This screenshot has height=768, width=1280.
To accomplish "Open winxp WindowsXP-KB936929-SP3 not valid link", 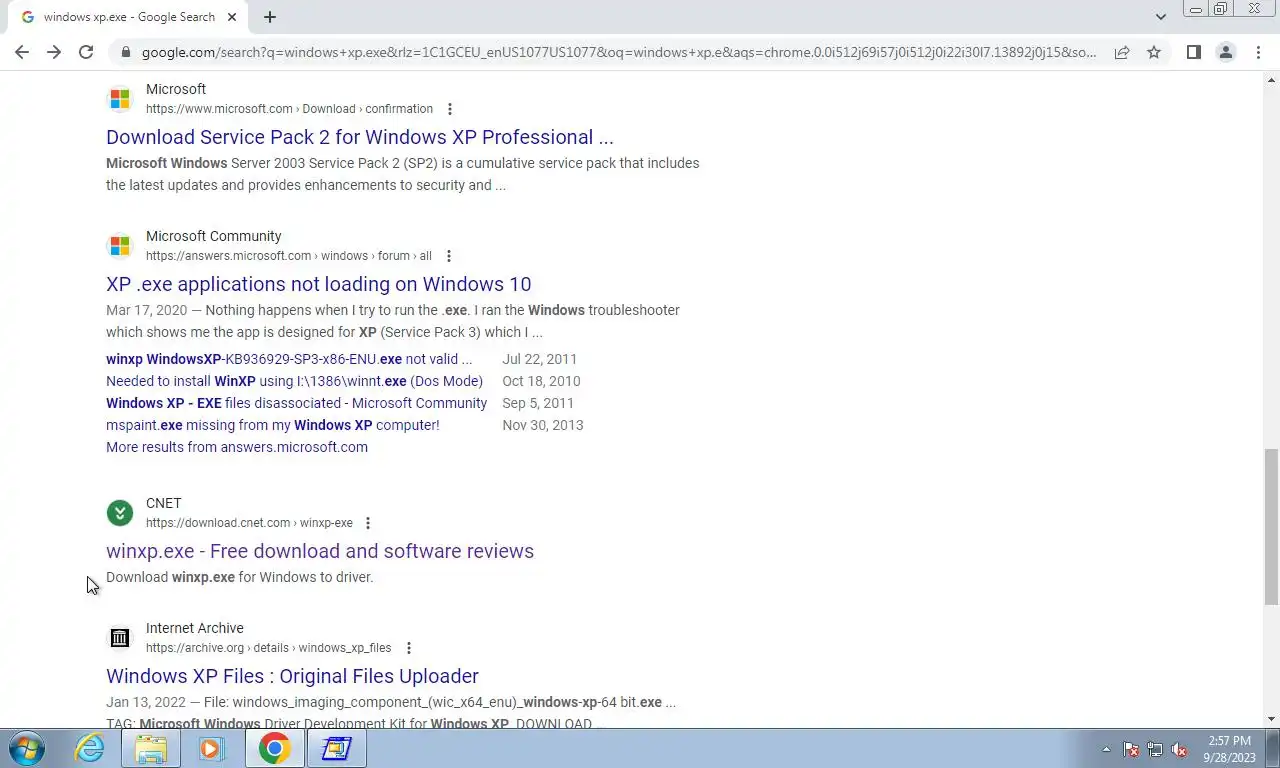I will [289, 359].
